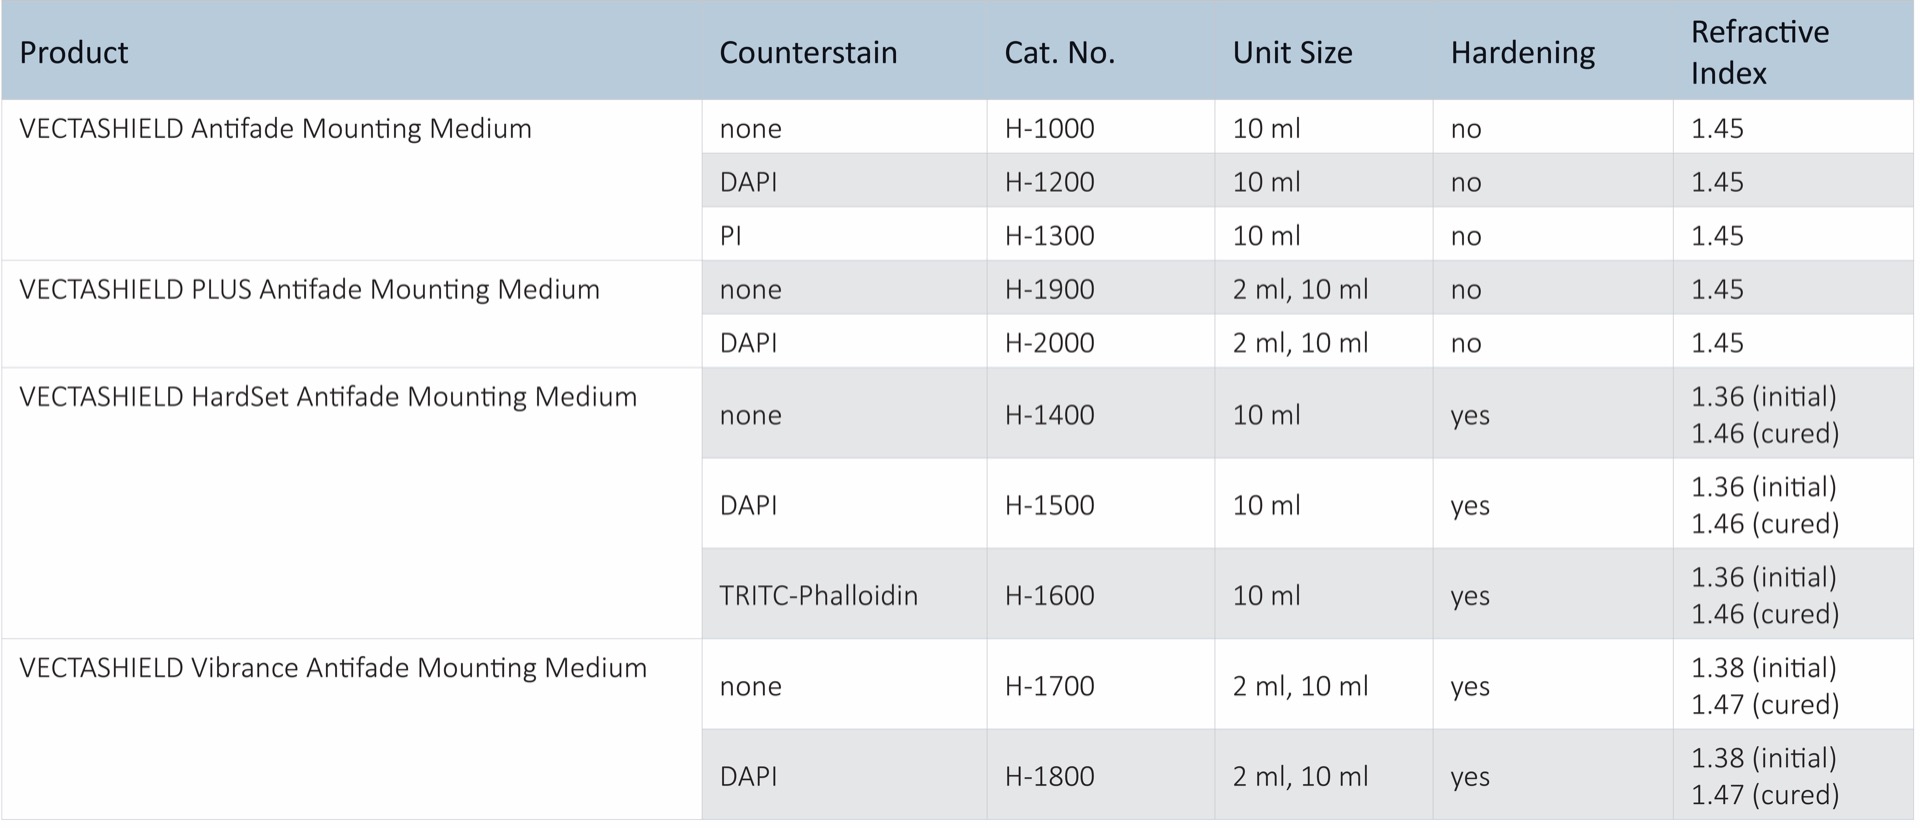Select catalog number H-1800
Viewport: 1920px width, 828px height.
(x=1049, y=776)
